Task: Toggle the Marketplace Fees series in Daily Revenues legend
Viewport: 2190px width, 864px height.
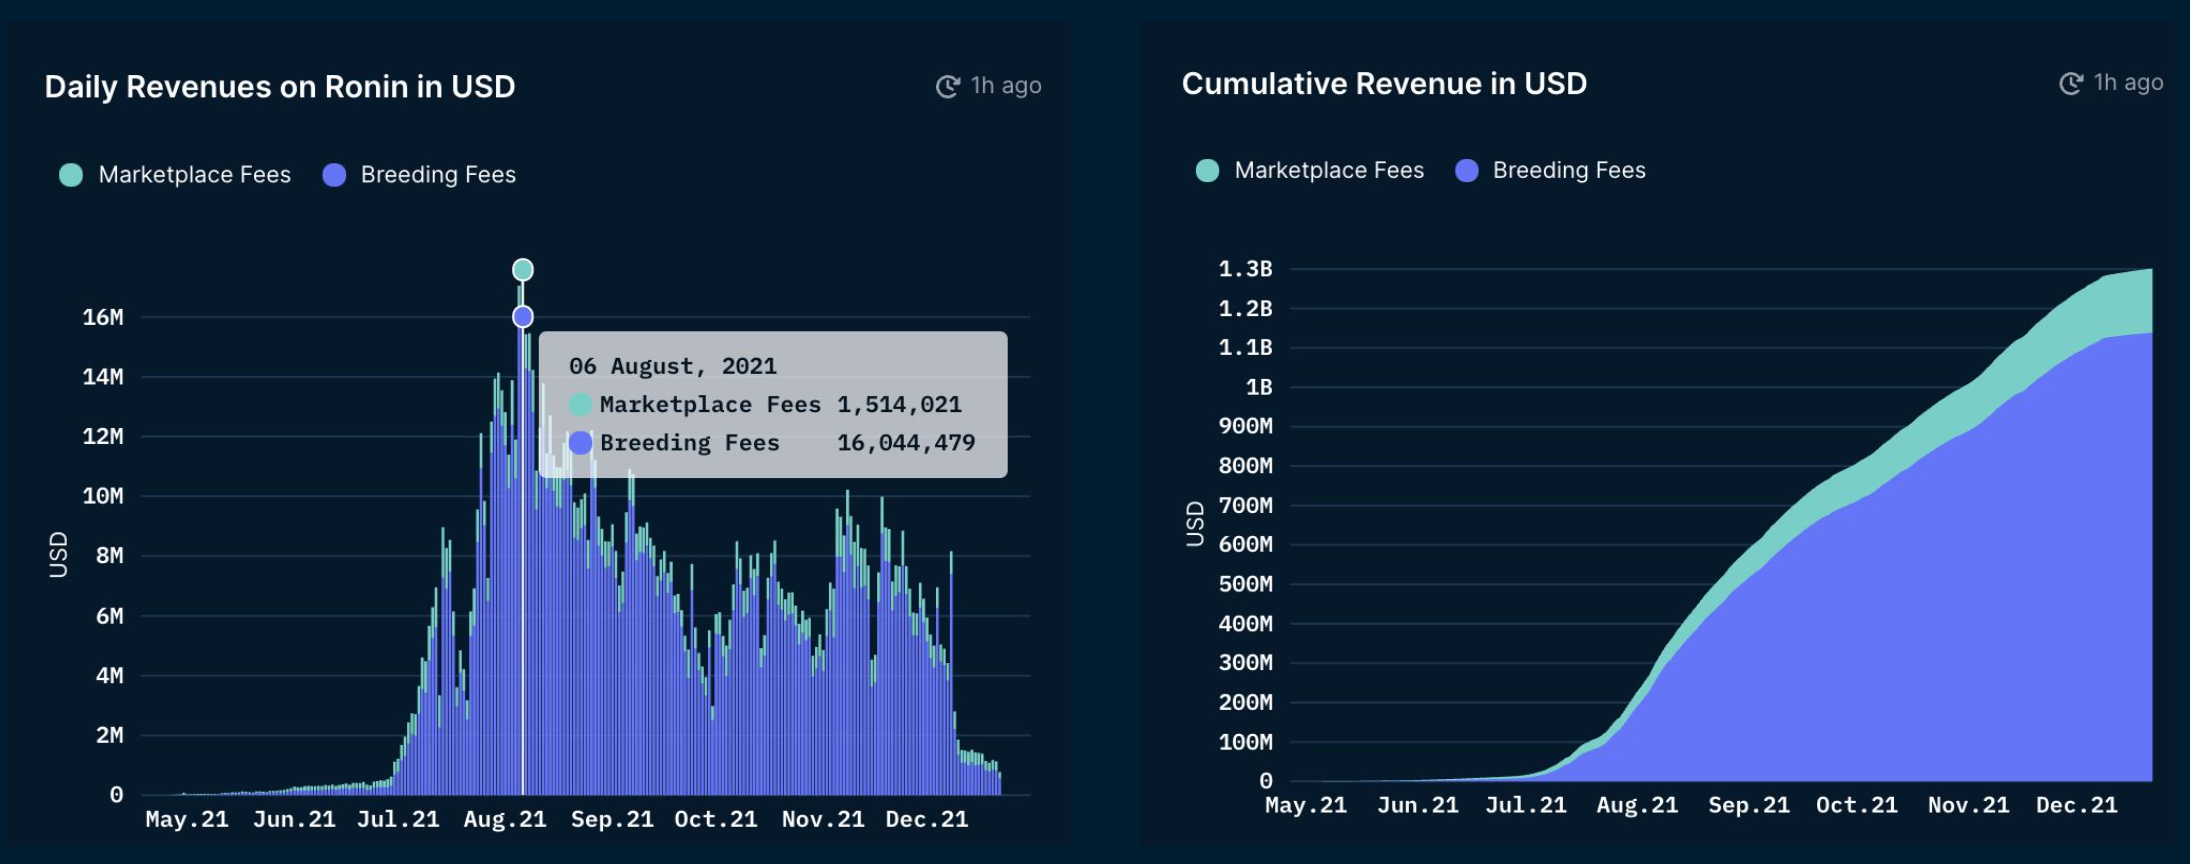Action: [176, 175]
